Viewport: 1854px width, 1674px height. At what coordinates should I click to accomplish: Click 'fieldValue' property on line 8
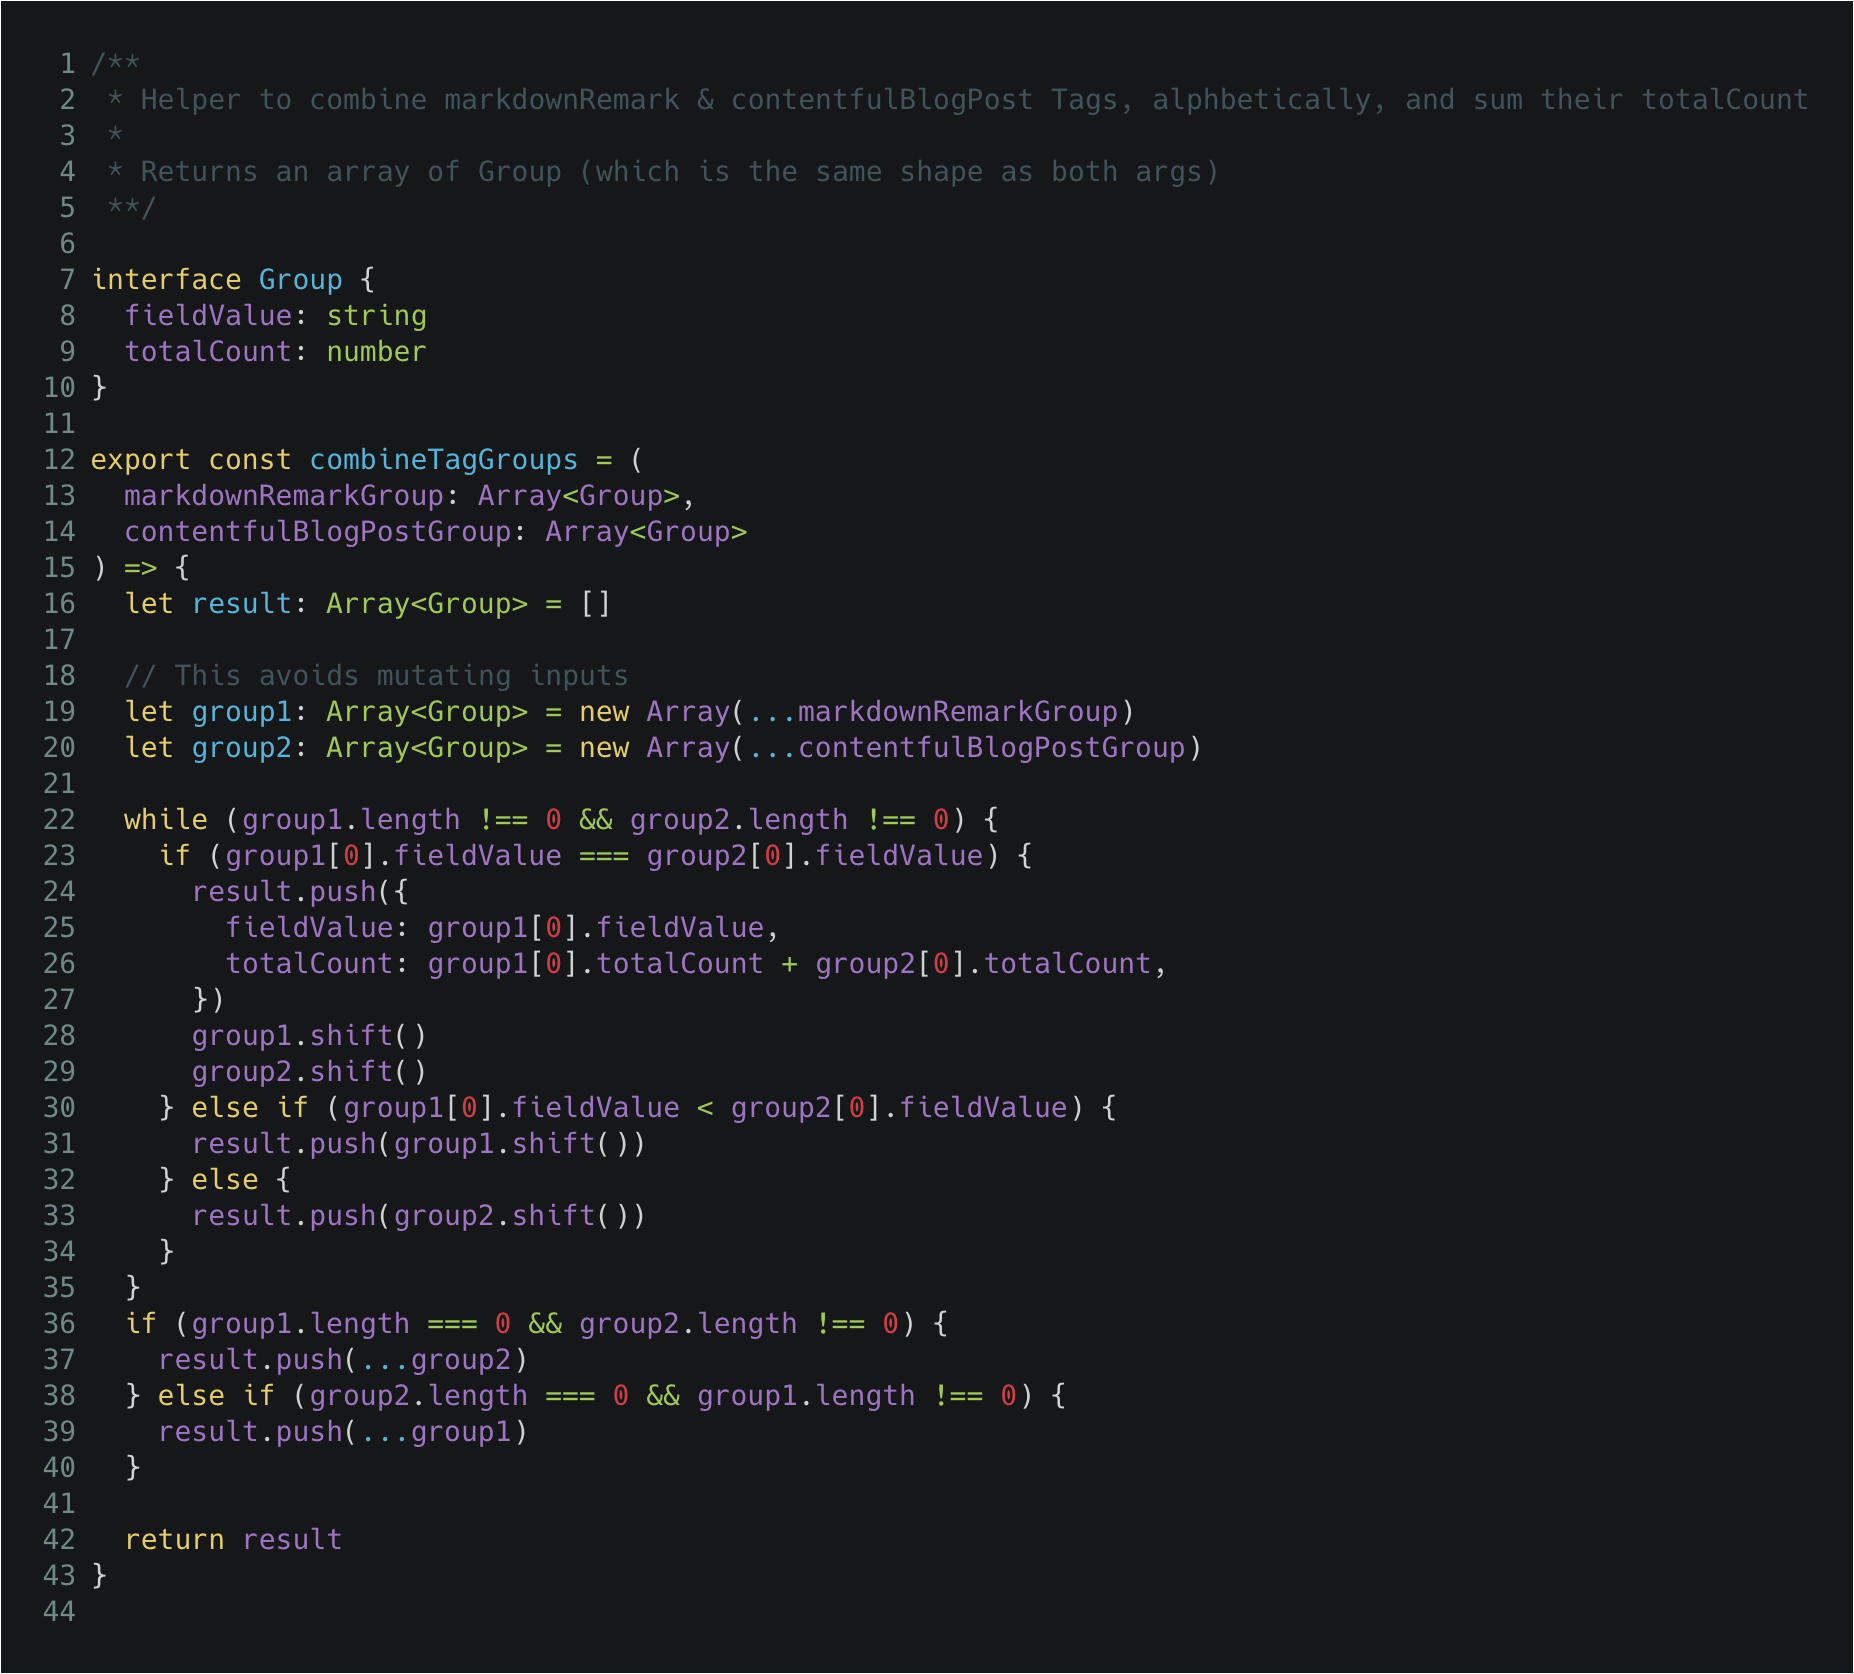(x=208, y=316)
